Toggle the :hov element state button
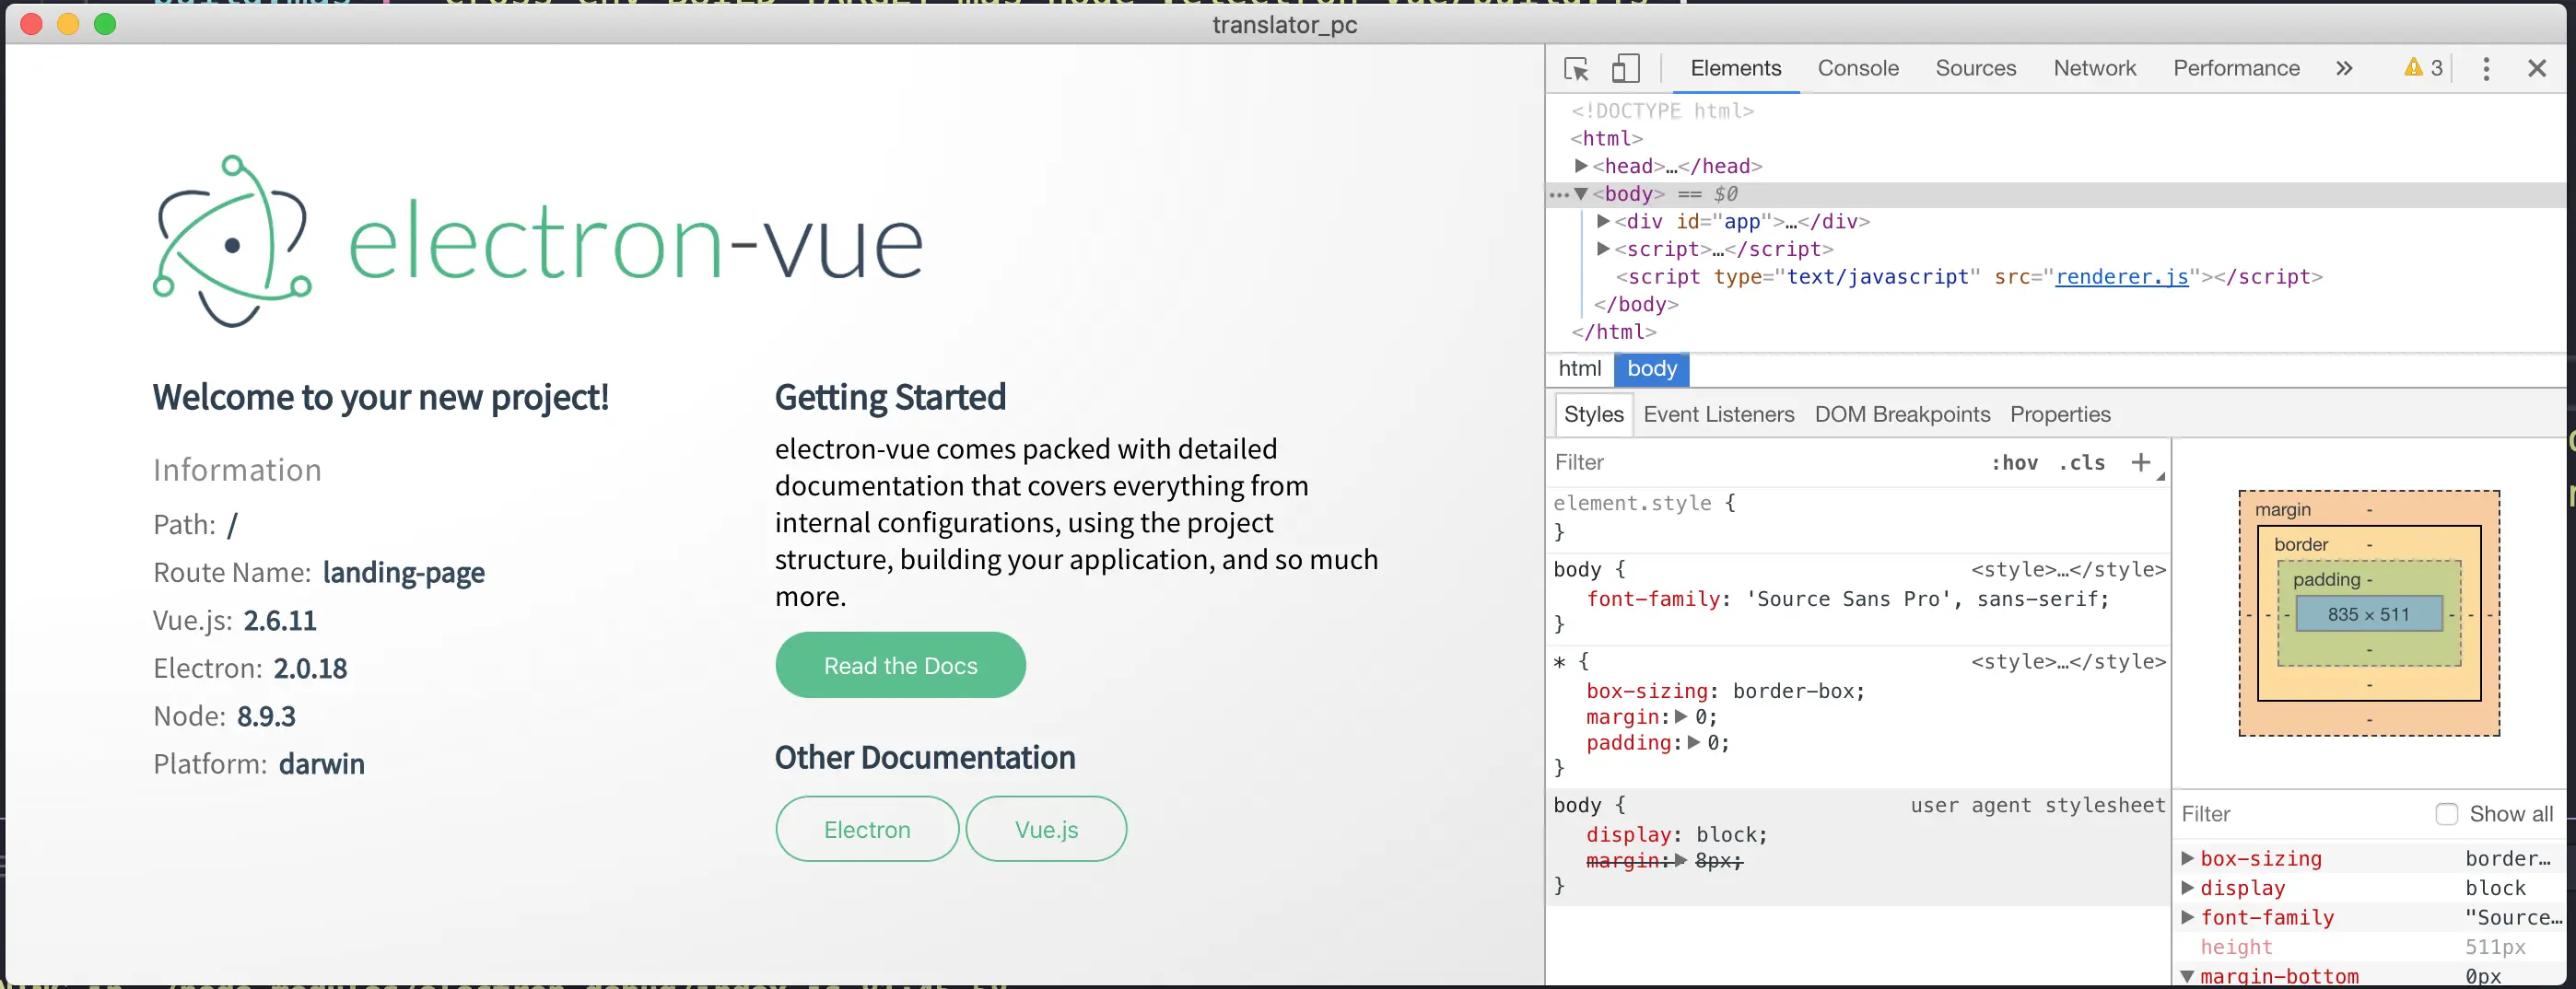This screenshot has height=989, width=2576. pos(2014,463)
